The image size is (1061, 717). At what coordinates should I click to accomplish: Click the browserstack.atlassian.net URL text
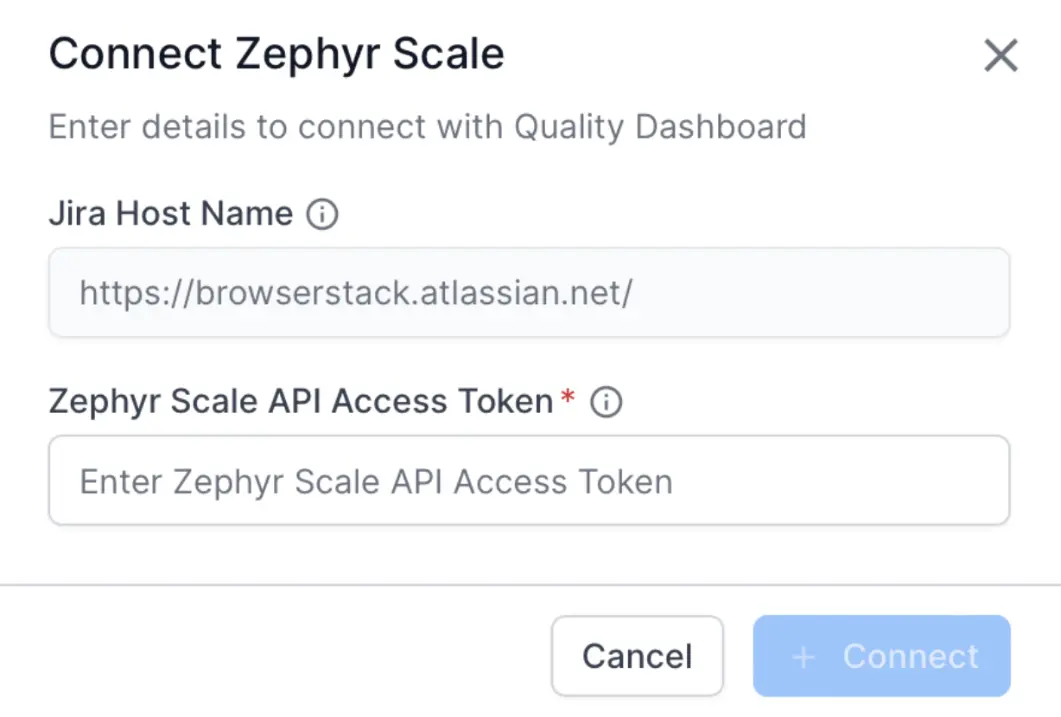click(355, 293)
